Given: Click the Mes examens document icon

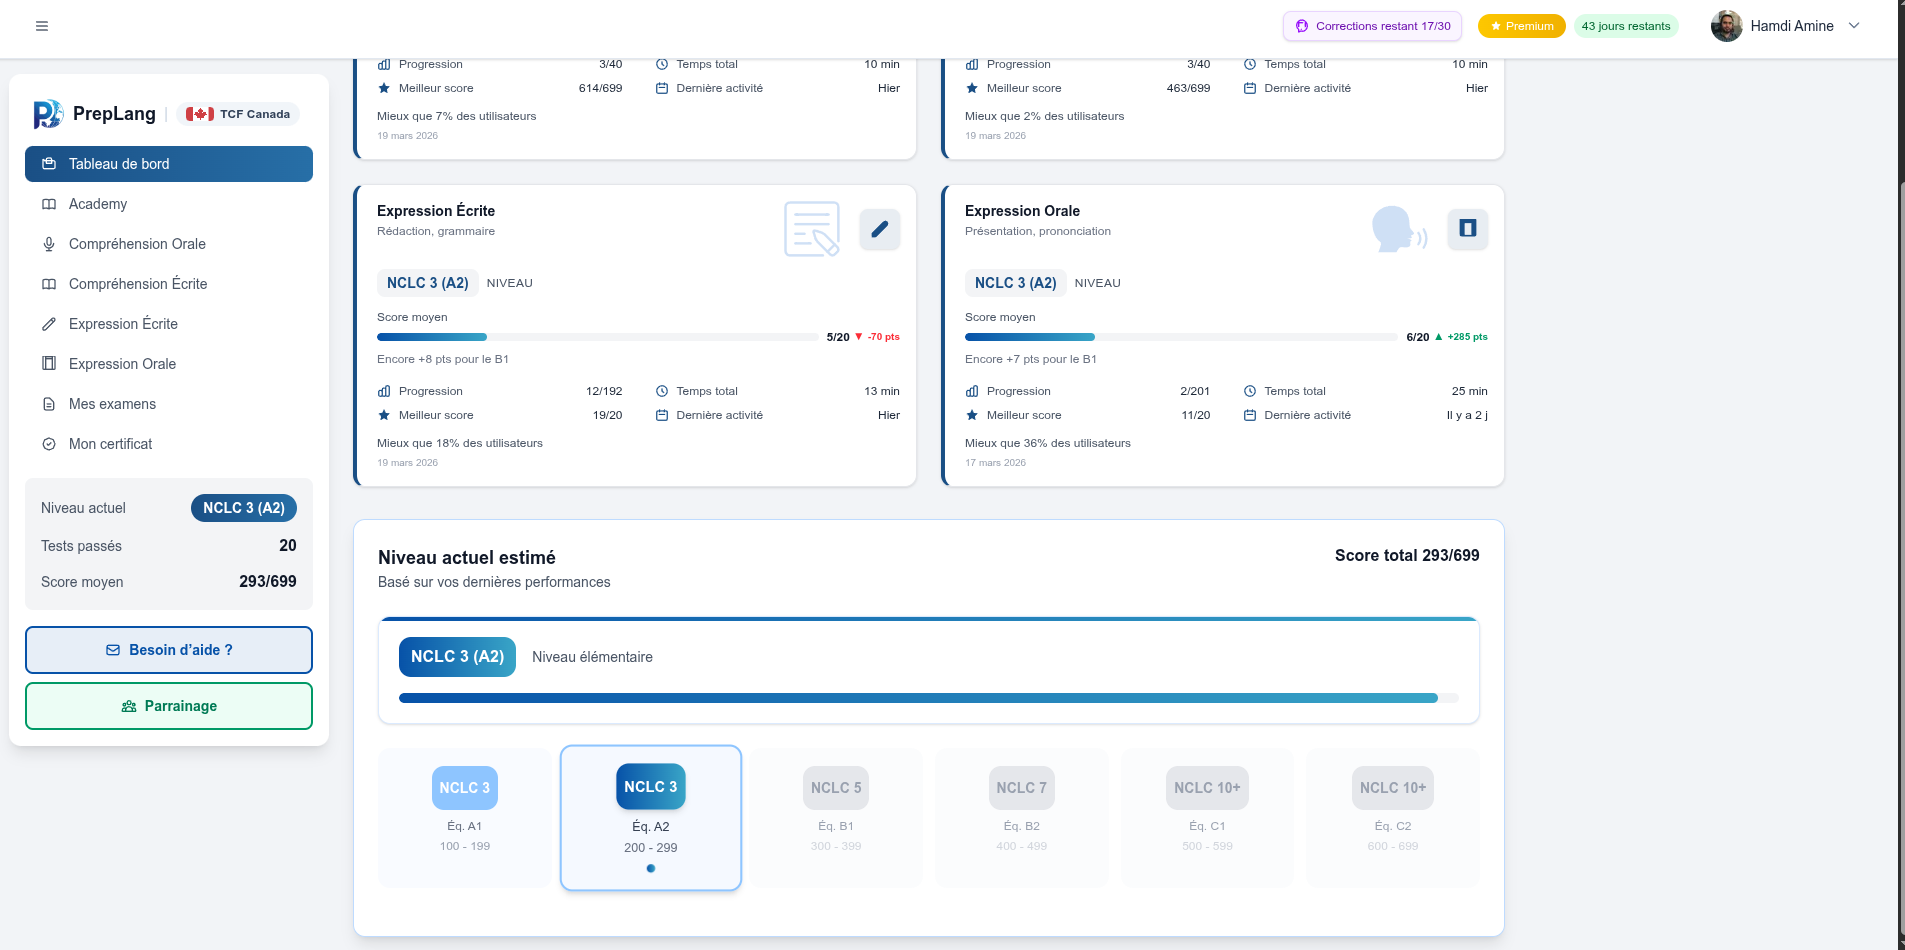Looking at the screenshot, I should pos(49,404).
